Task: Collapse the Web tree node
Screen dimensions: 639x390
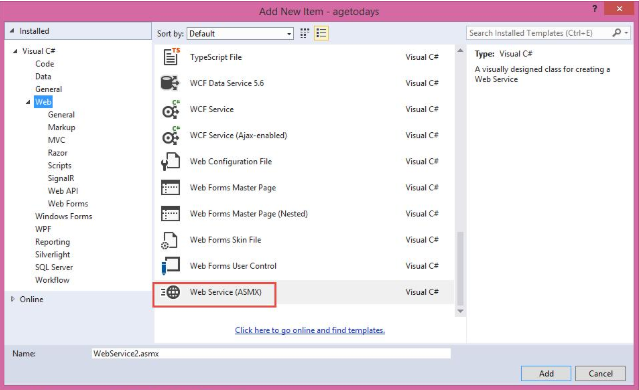Action: [x=28, y=102]
